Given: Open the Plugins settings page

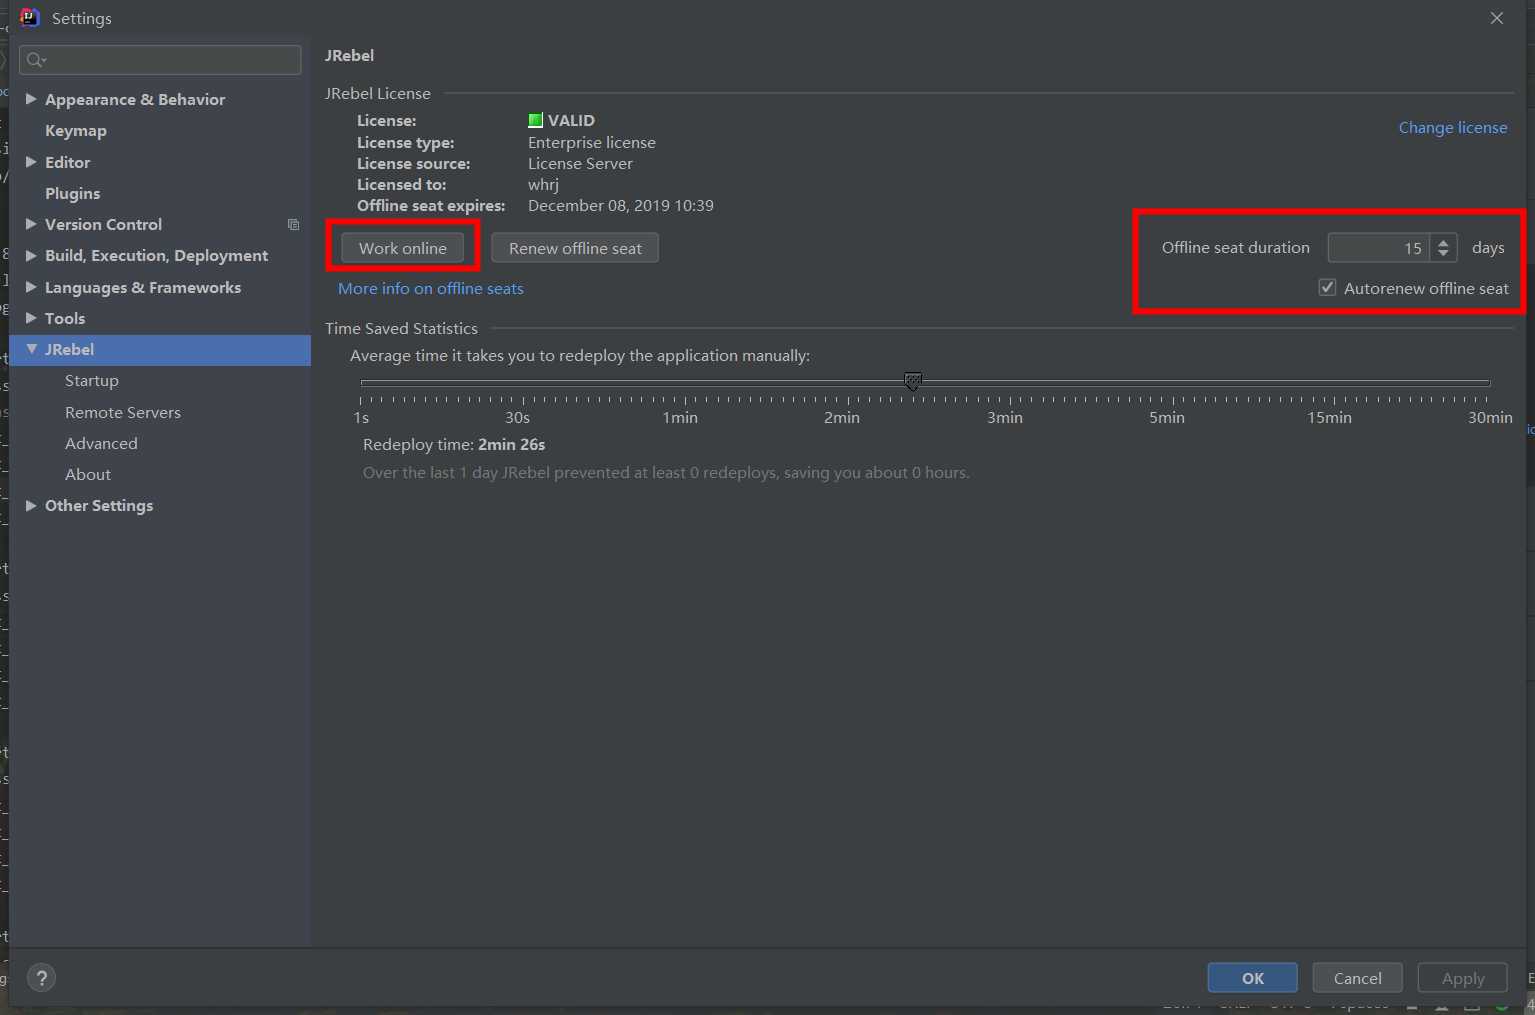Looking at the screenshot, I should pyautogui.click(x=72, y=193).
